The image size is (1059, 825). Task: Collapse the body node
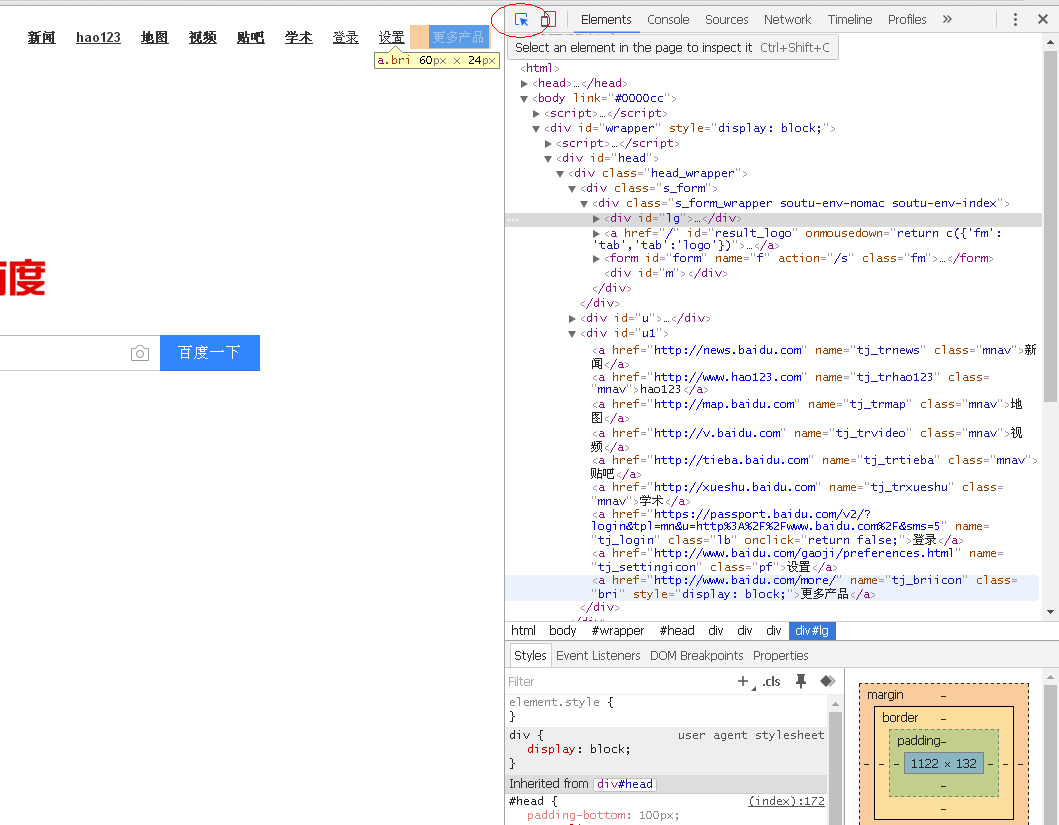point(524,99)
